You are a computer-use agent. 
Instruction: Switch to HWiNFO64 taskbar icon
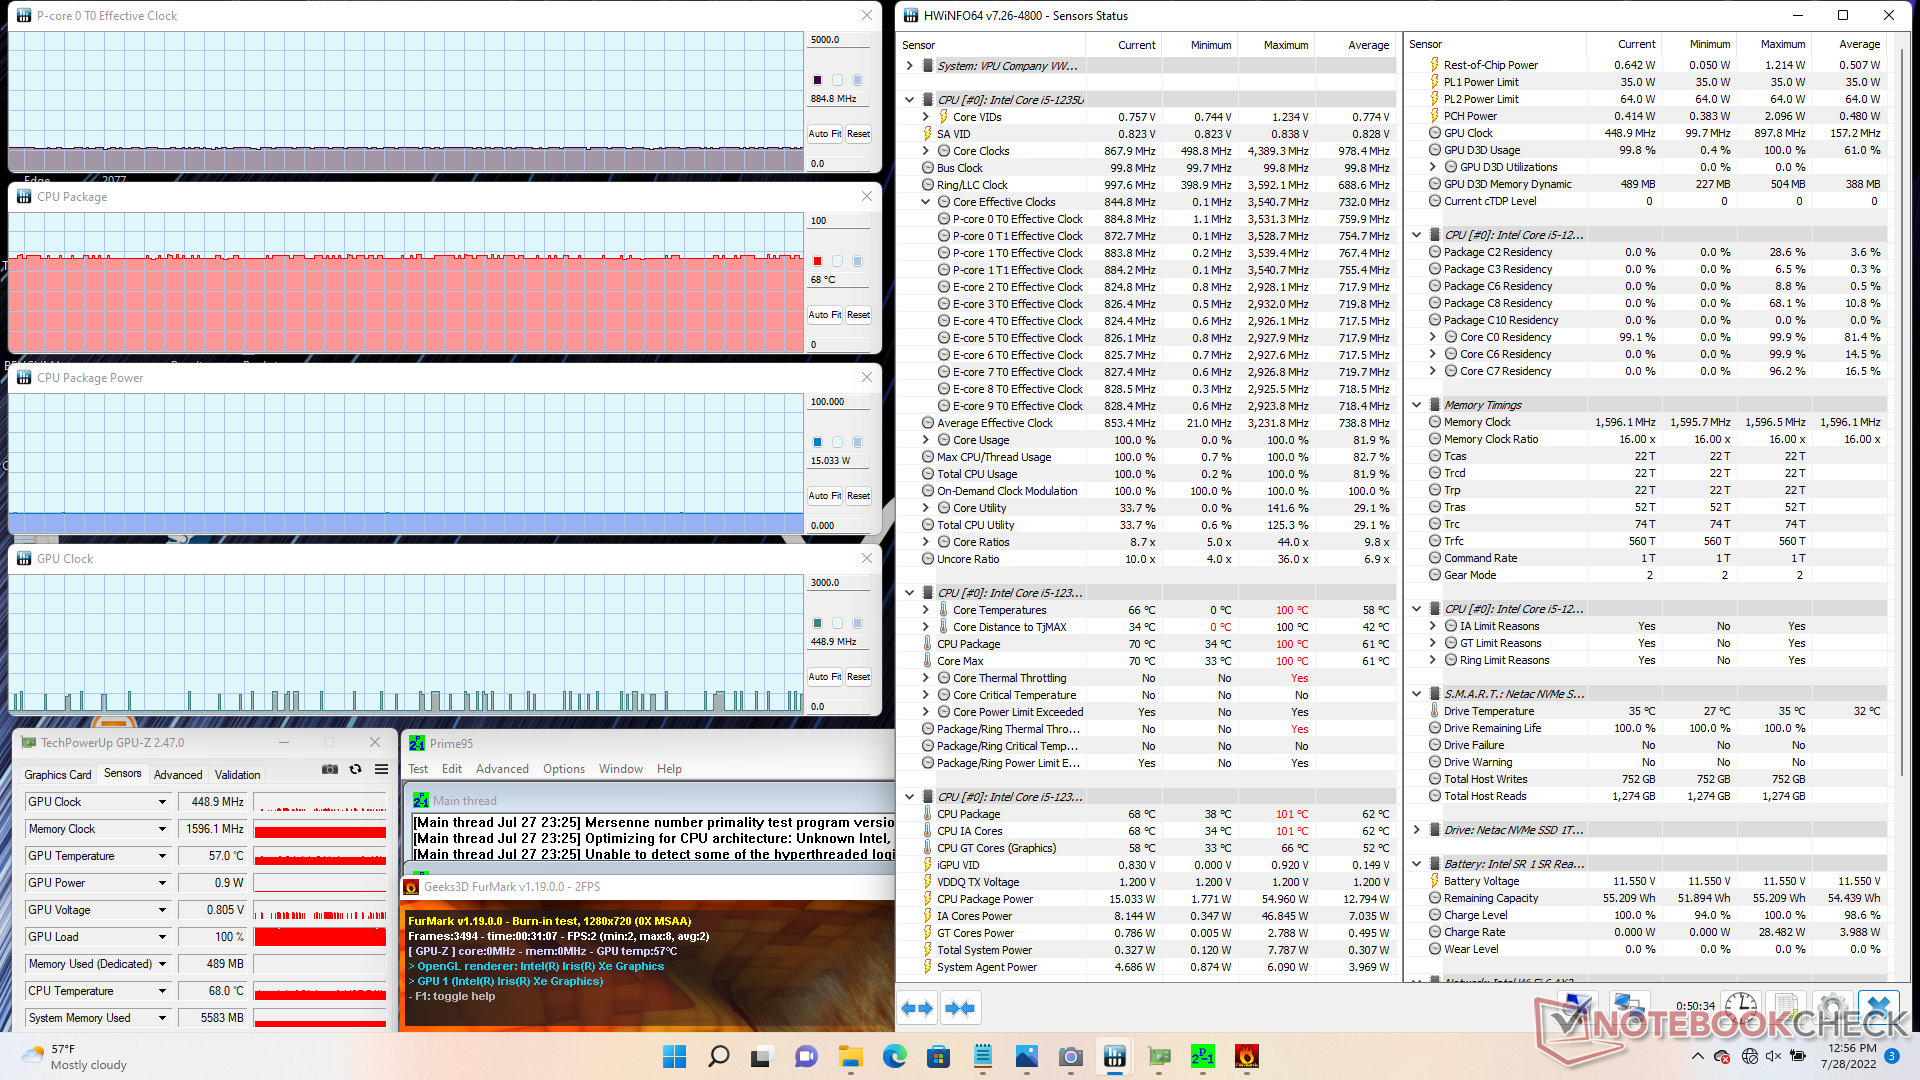point(1114,1056)
